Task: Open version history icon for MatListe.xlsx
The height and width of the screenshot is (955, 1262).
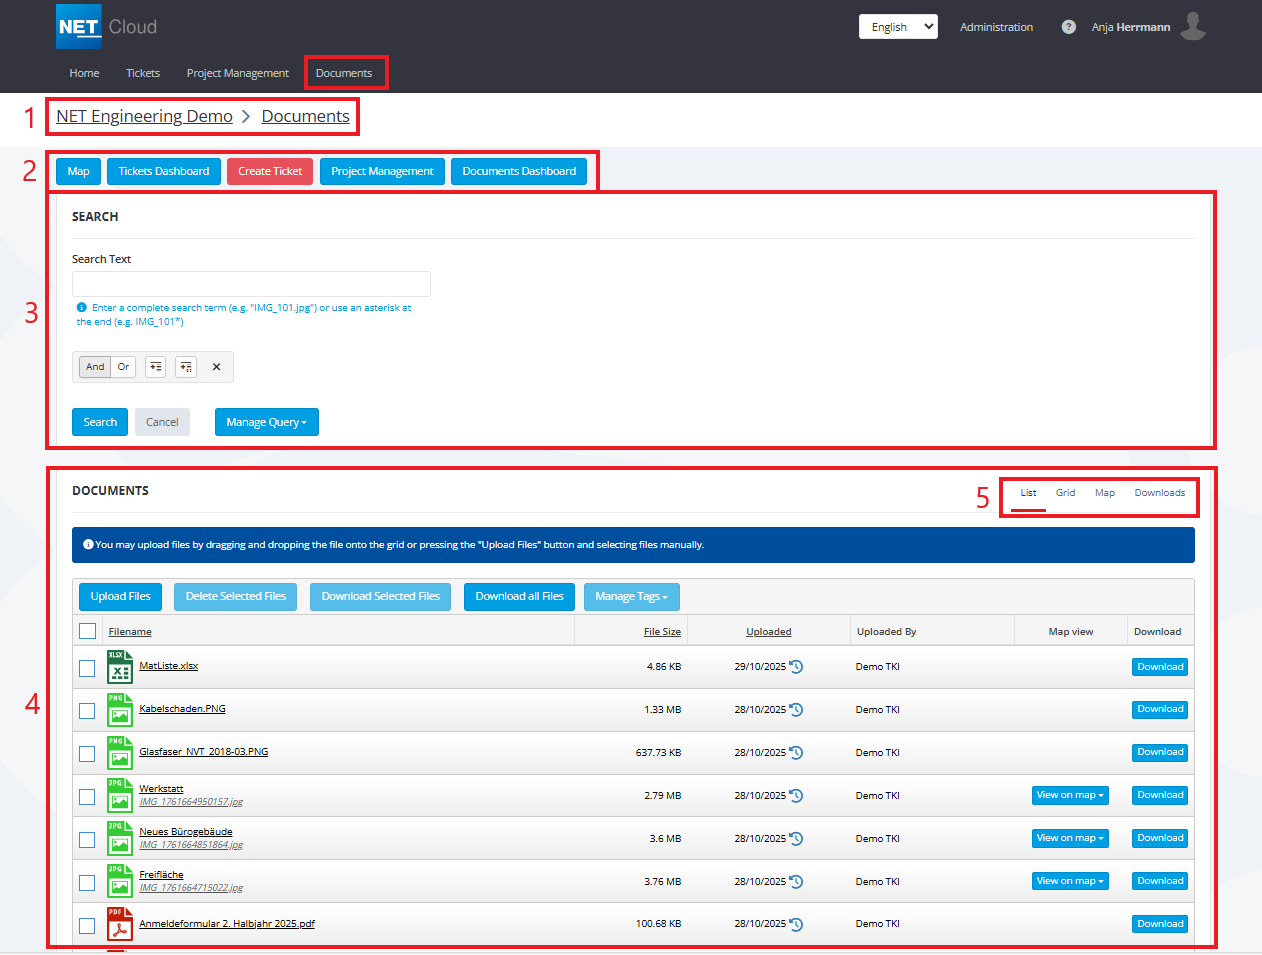Action: tap(796, 667)
